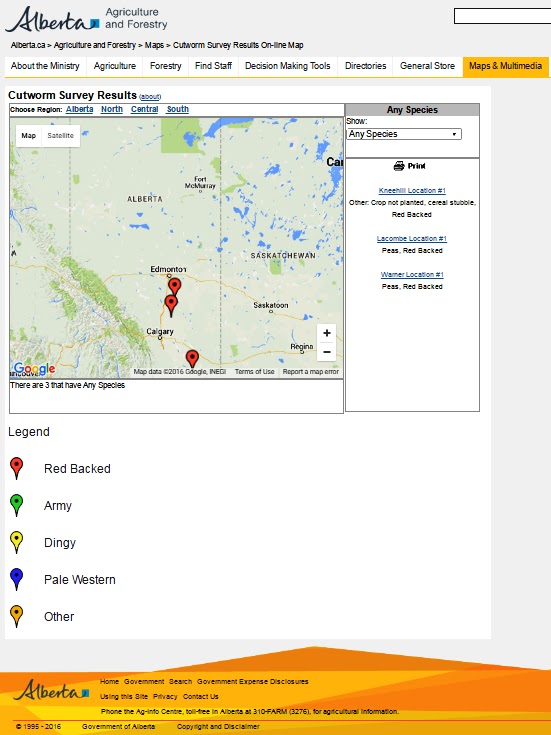Open Using this Site footer link
551x735 pixels.
(x=124, y=697)
